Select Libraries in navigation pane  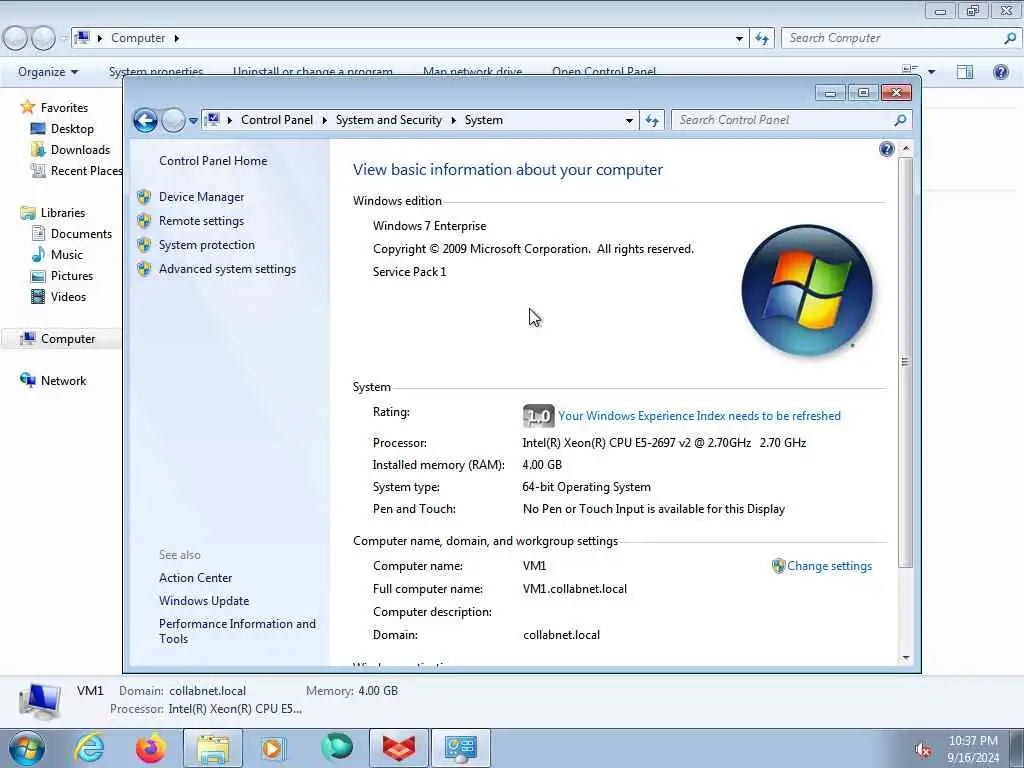pos(63,213)
